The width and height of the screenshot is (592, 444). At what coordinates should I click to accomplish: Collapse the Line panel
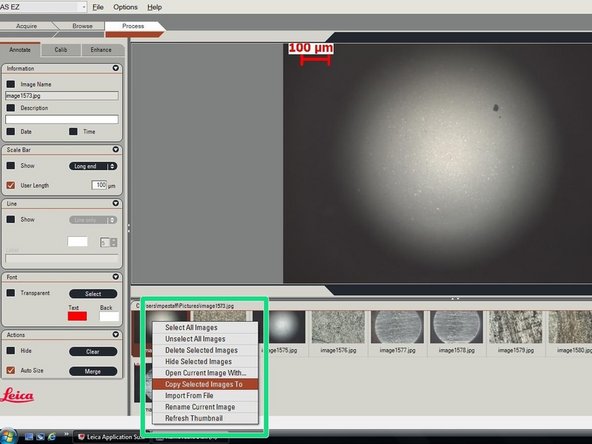click(116, 203)
